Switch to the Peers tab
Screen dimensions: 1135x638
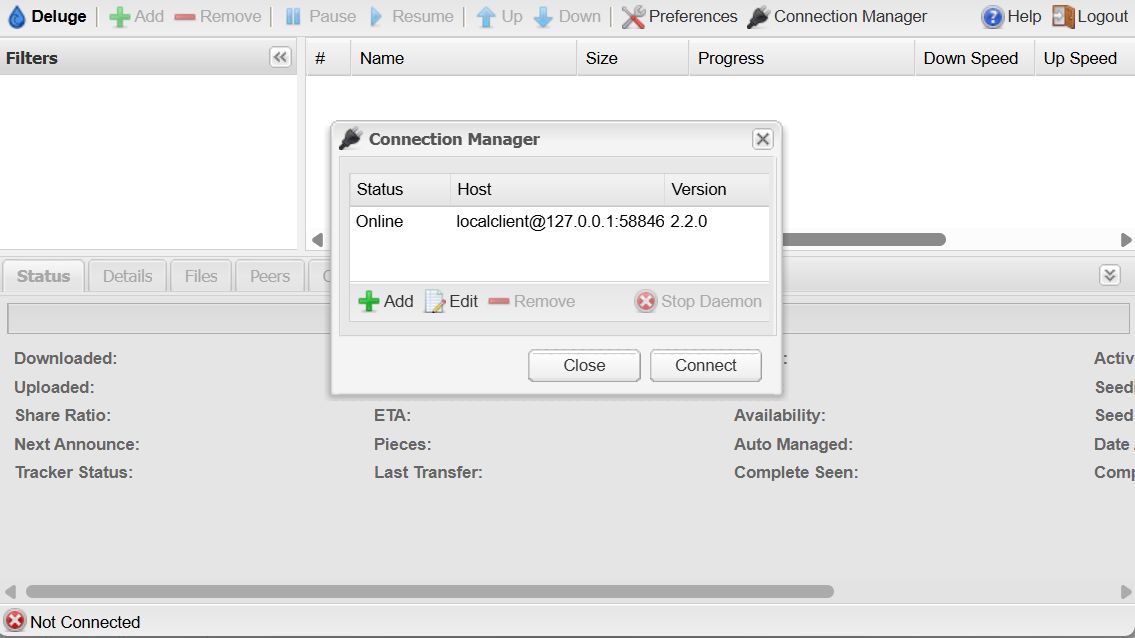tap(269, 276)
